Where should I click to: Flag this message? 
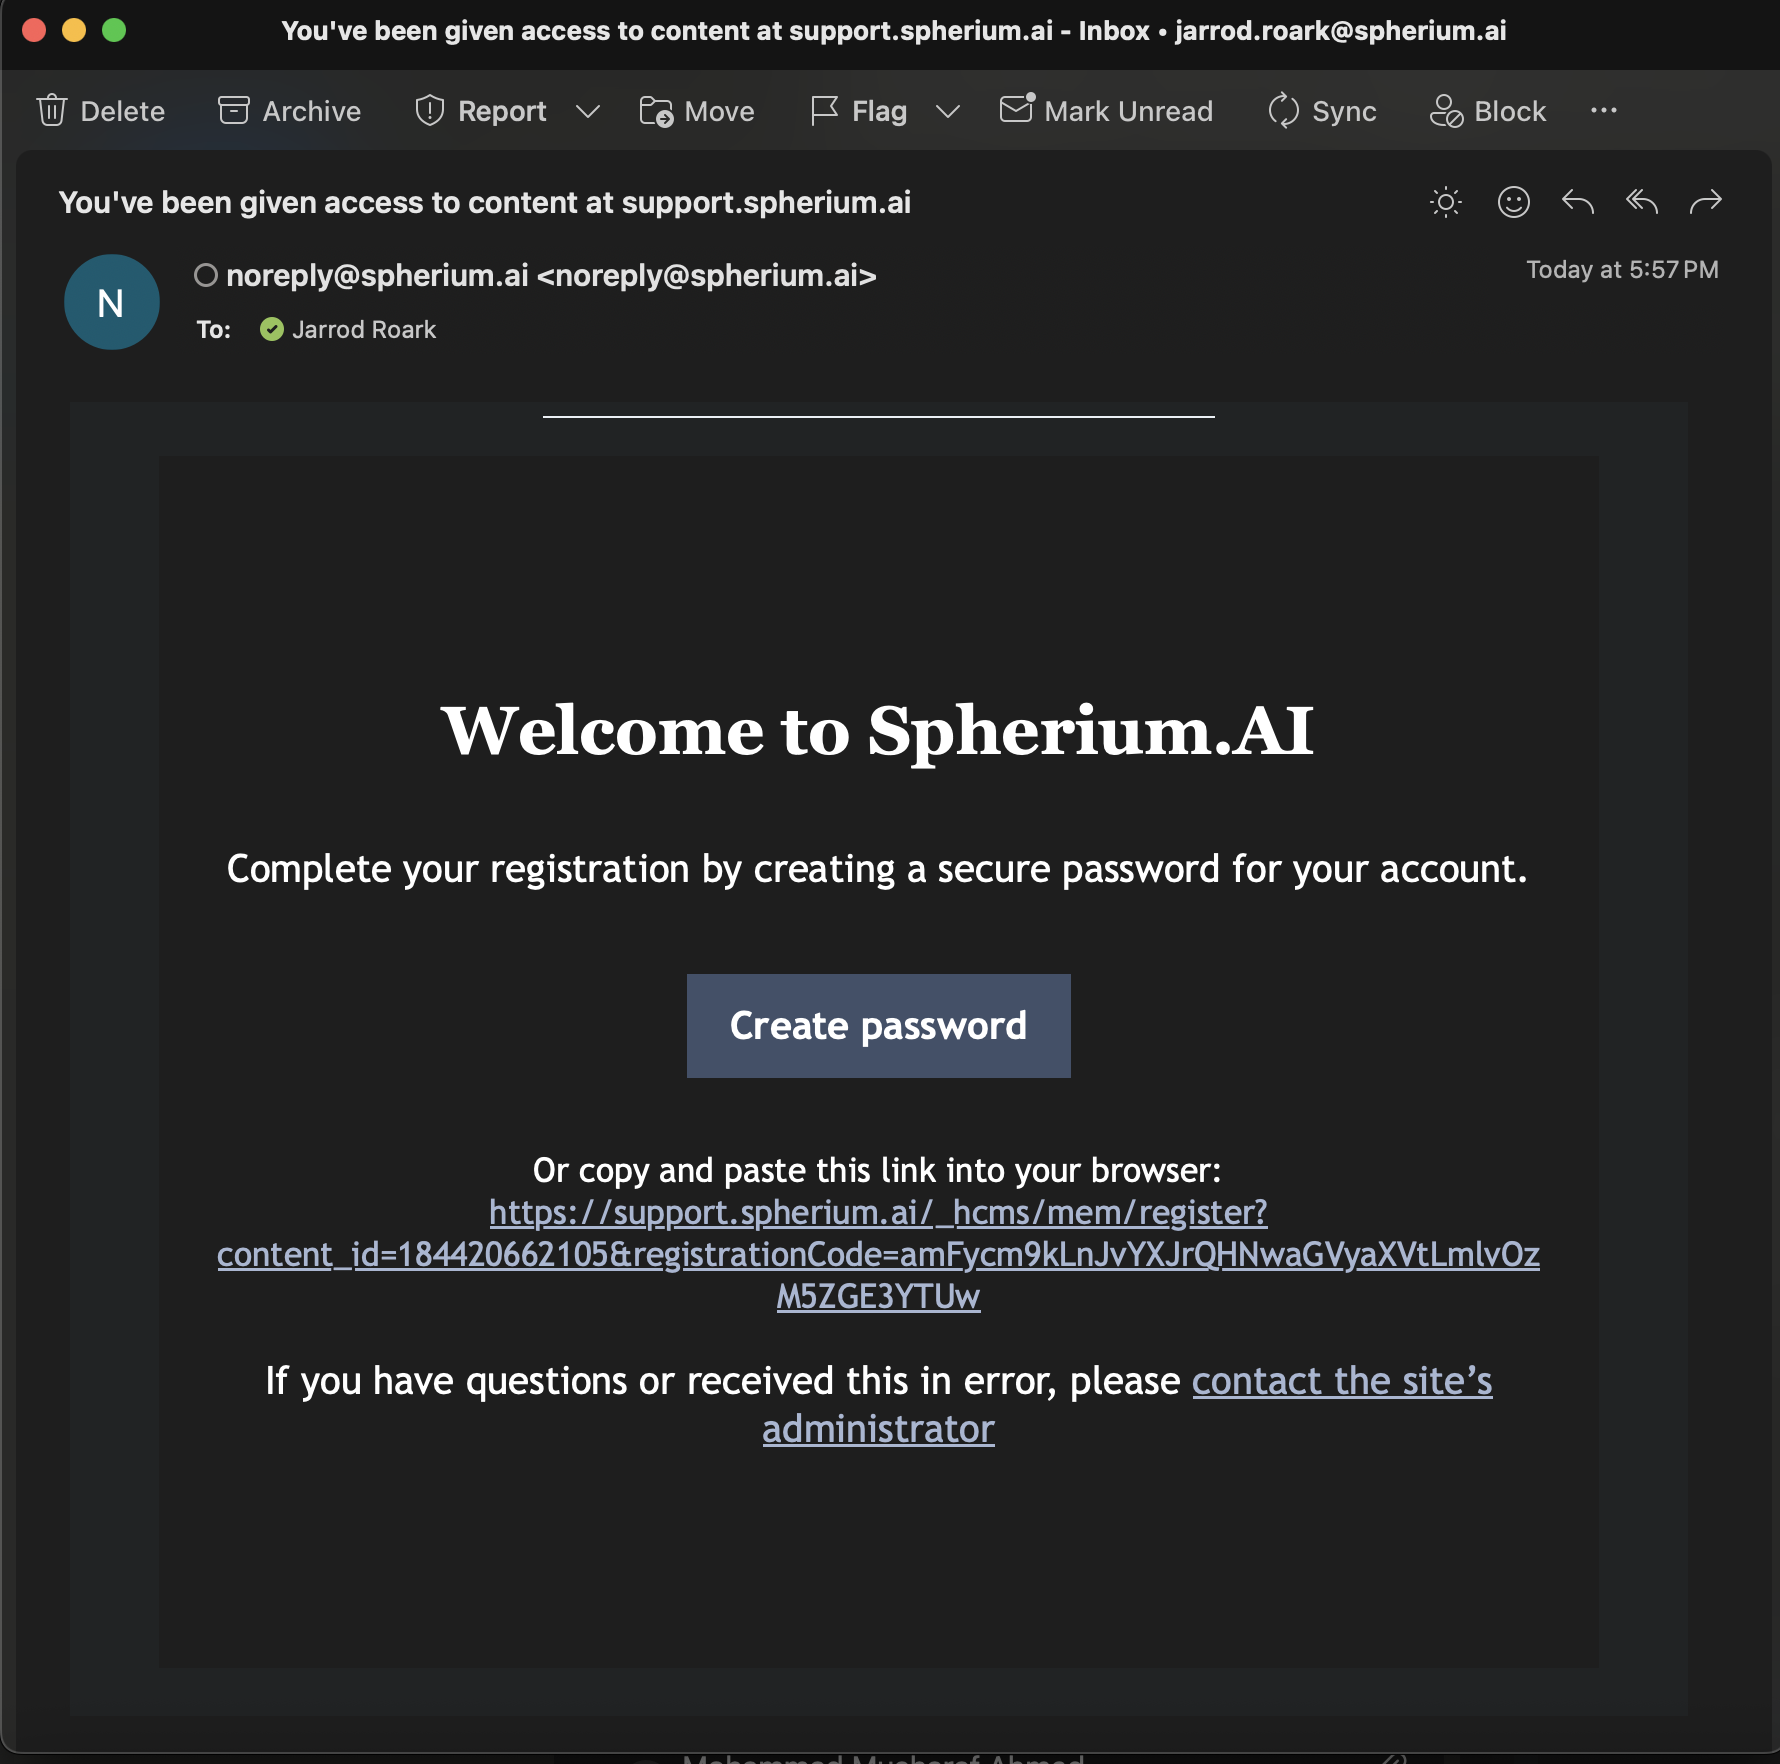point(858,111)
